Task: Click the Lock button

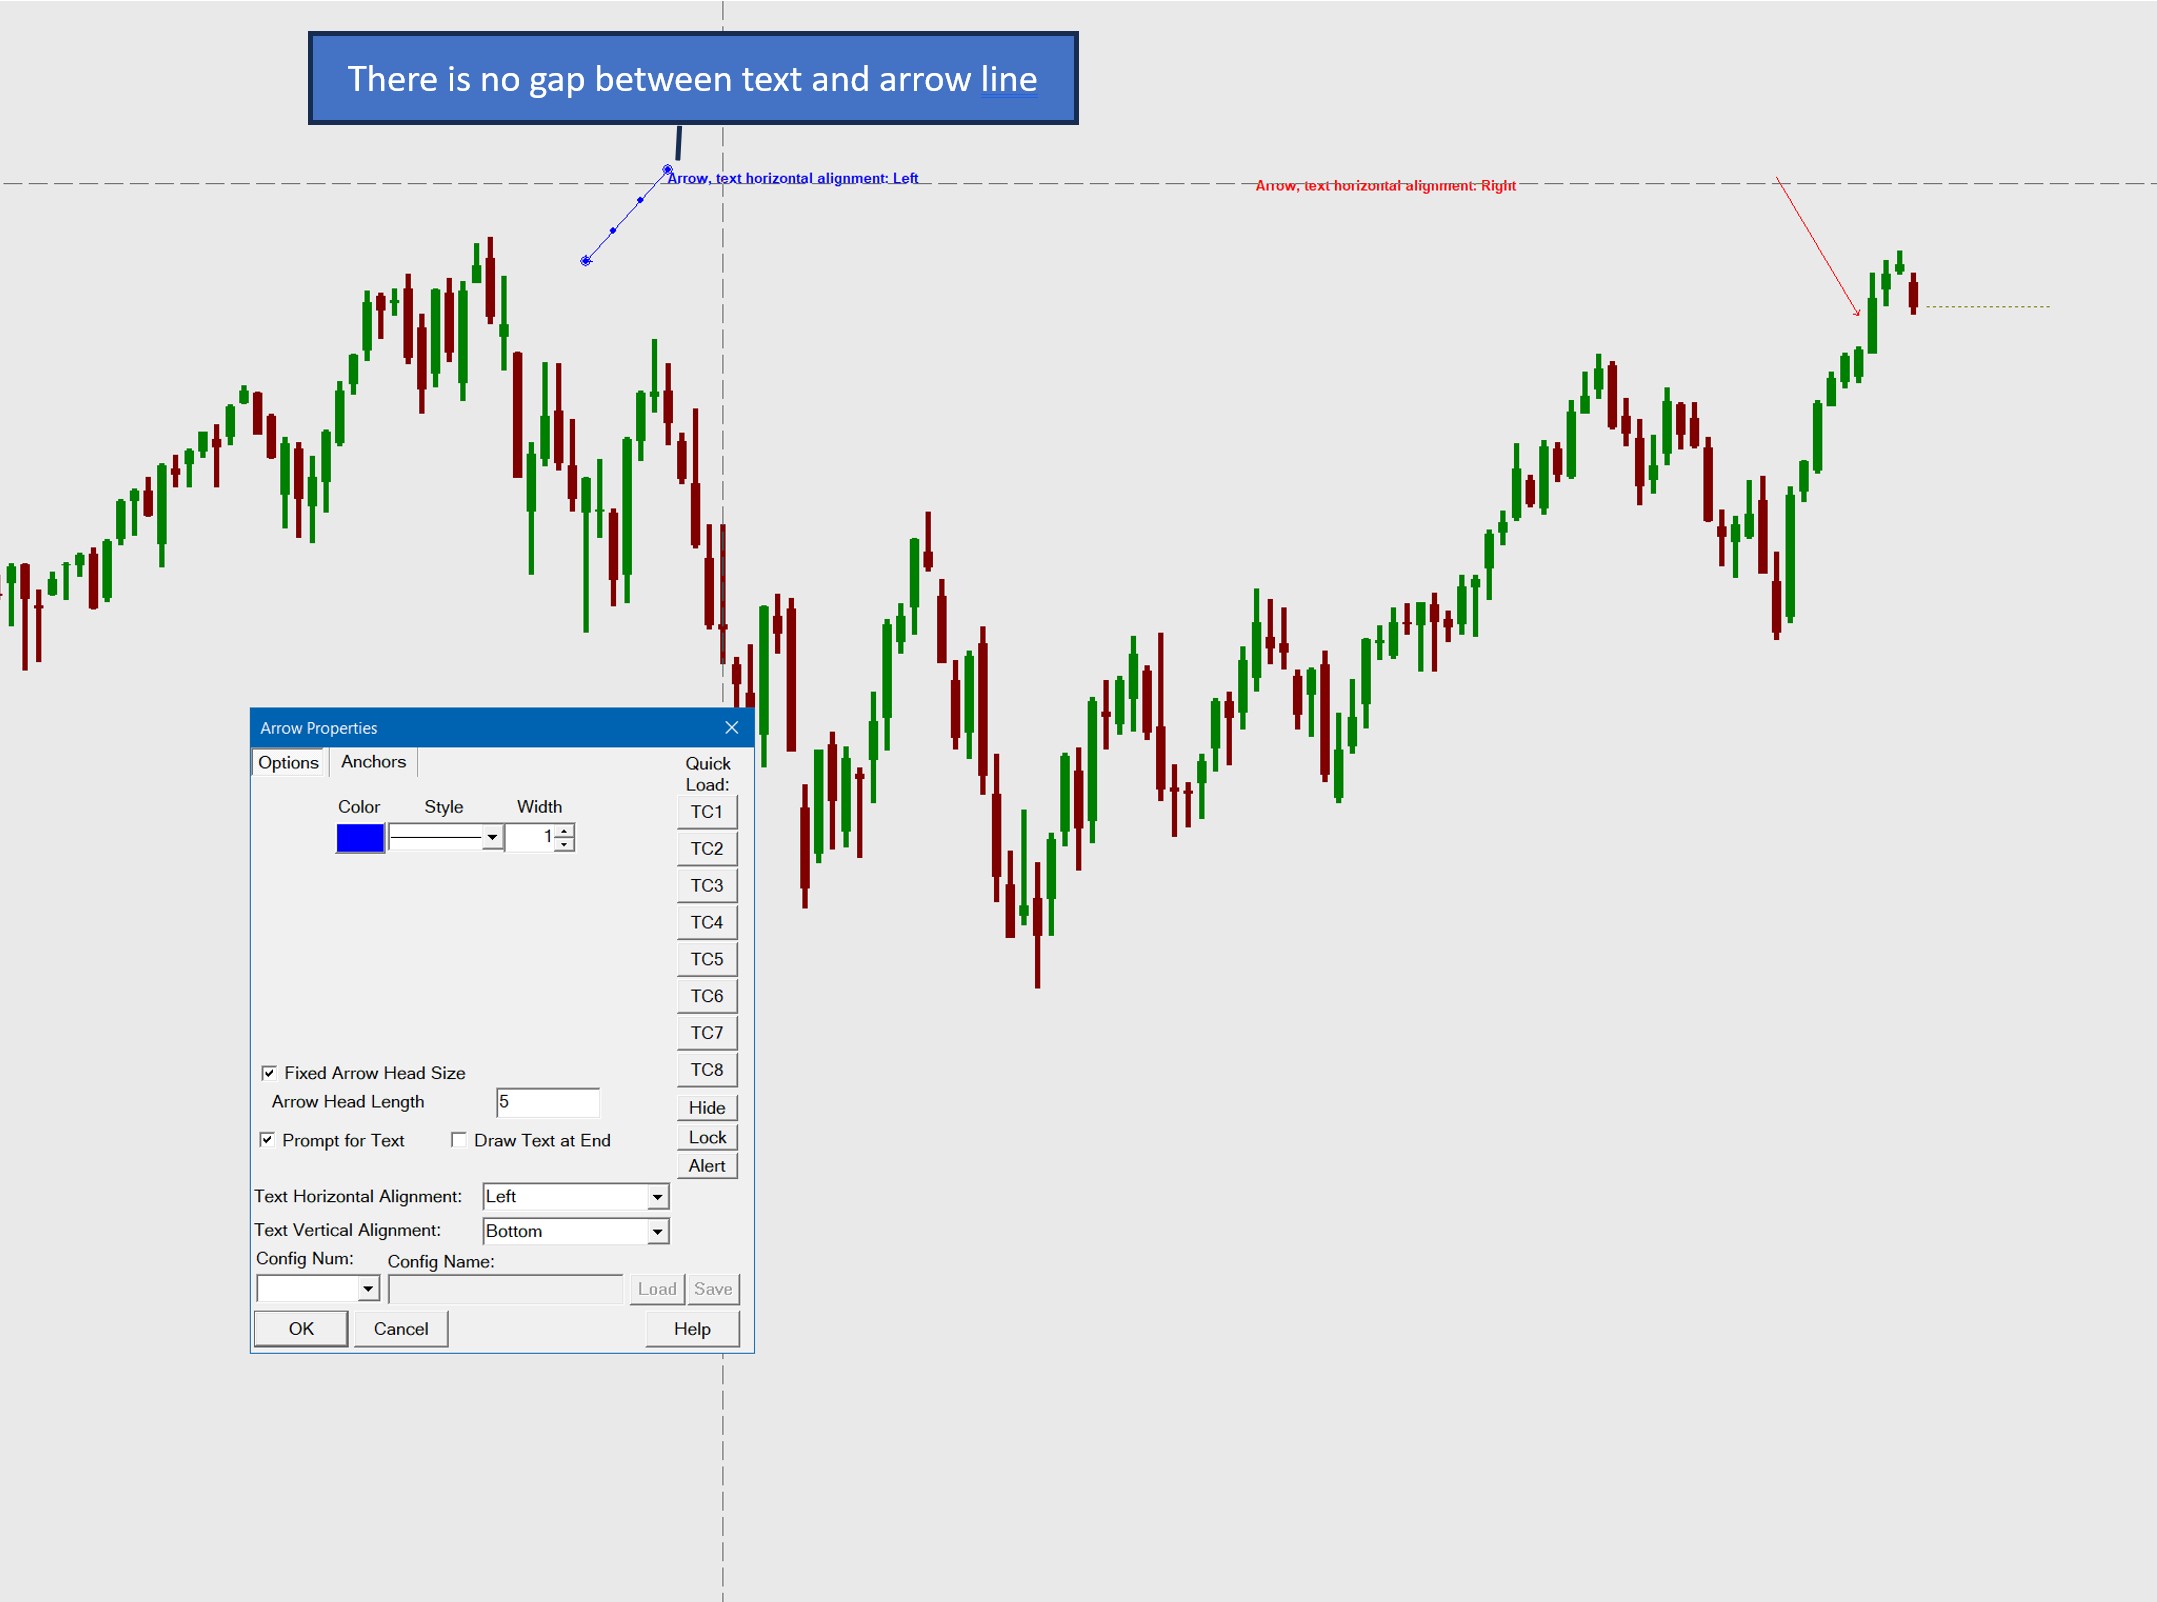Action: tap(706, 1138)
